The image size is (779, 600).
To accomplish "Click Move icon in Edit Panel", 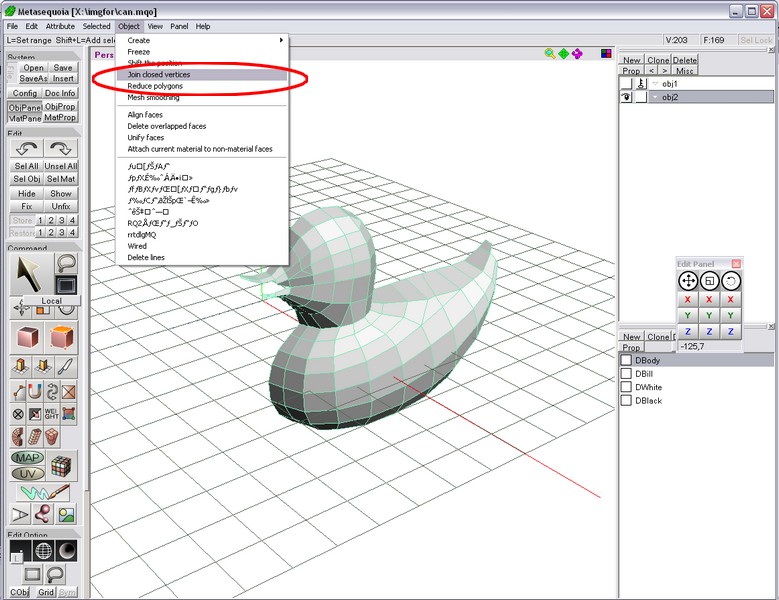I will click(688, 281).
